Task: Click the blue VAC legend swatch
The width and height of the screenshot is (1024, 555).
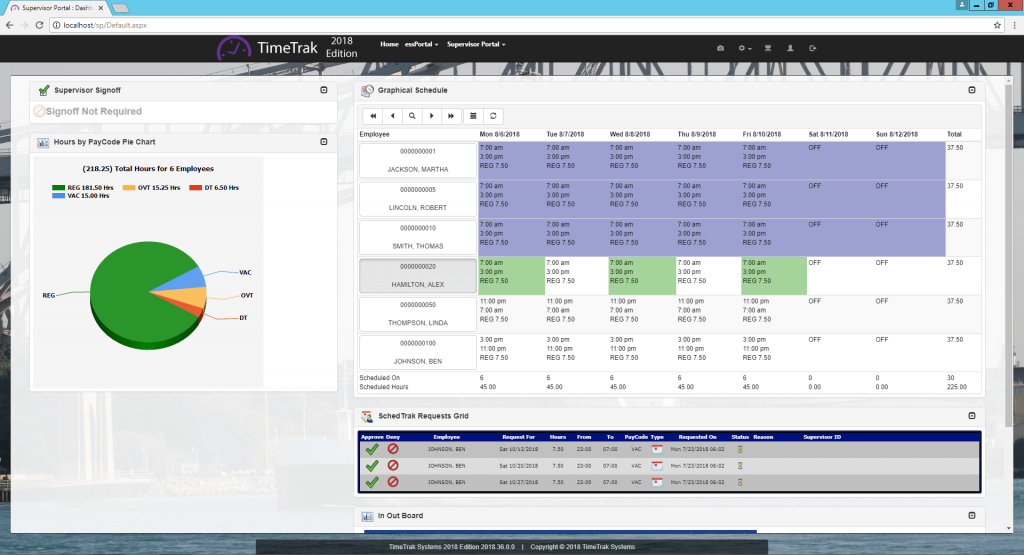Action: pyautogui.click(x=58, y=196)
